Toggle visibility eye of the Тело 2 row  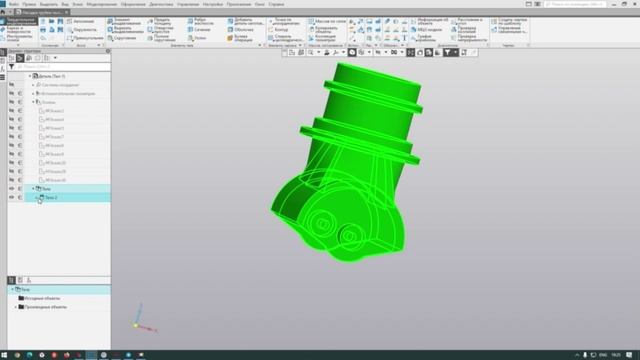11,197
